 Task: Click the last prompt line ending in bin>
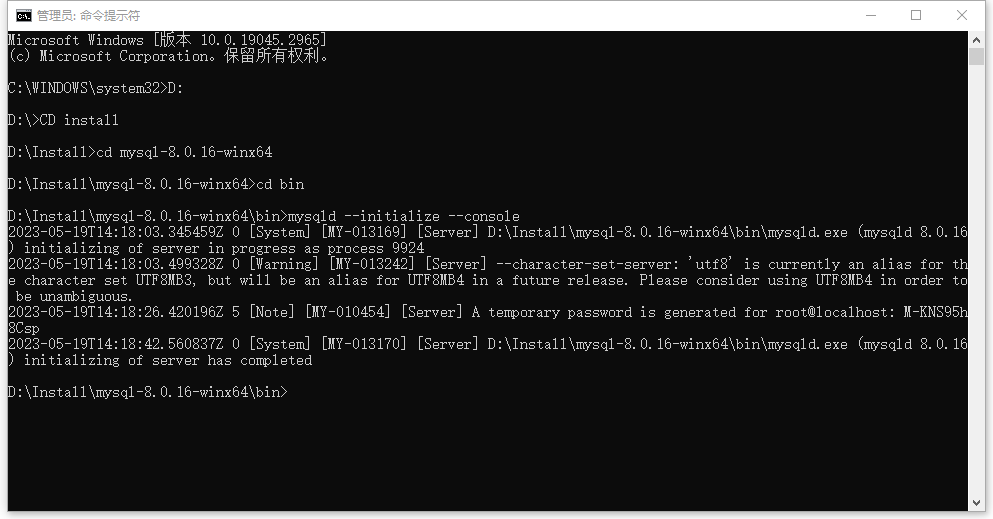pyautogui.click(x=147, y=392)
